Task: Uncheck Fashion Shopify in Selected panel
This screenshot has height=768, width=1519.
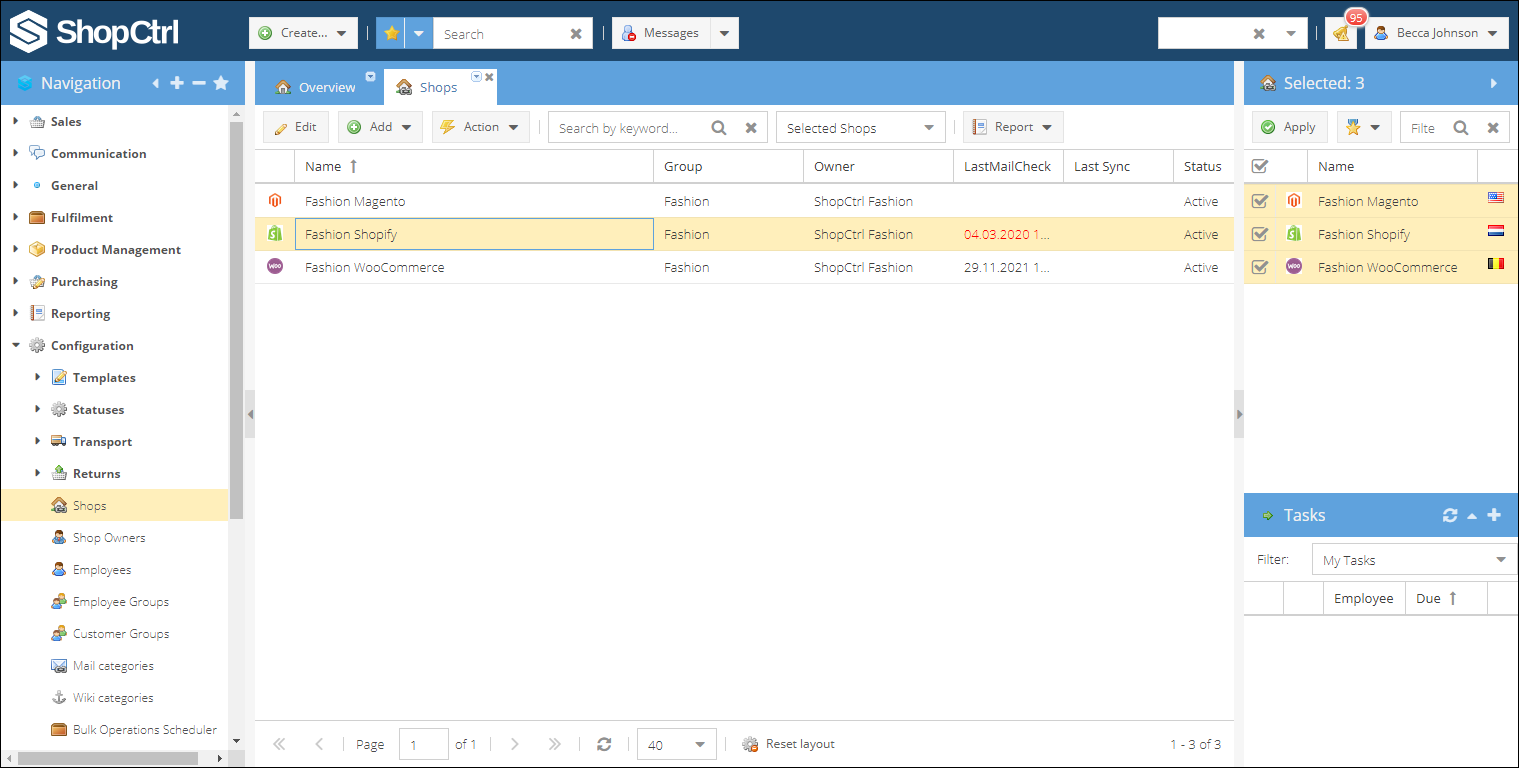Action: [1260, 234]
